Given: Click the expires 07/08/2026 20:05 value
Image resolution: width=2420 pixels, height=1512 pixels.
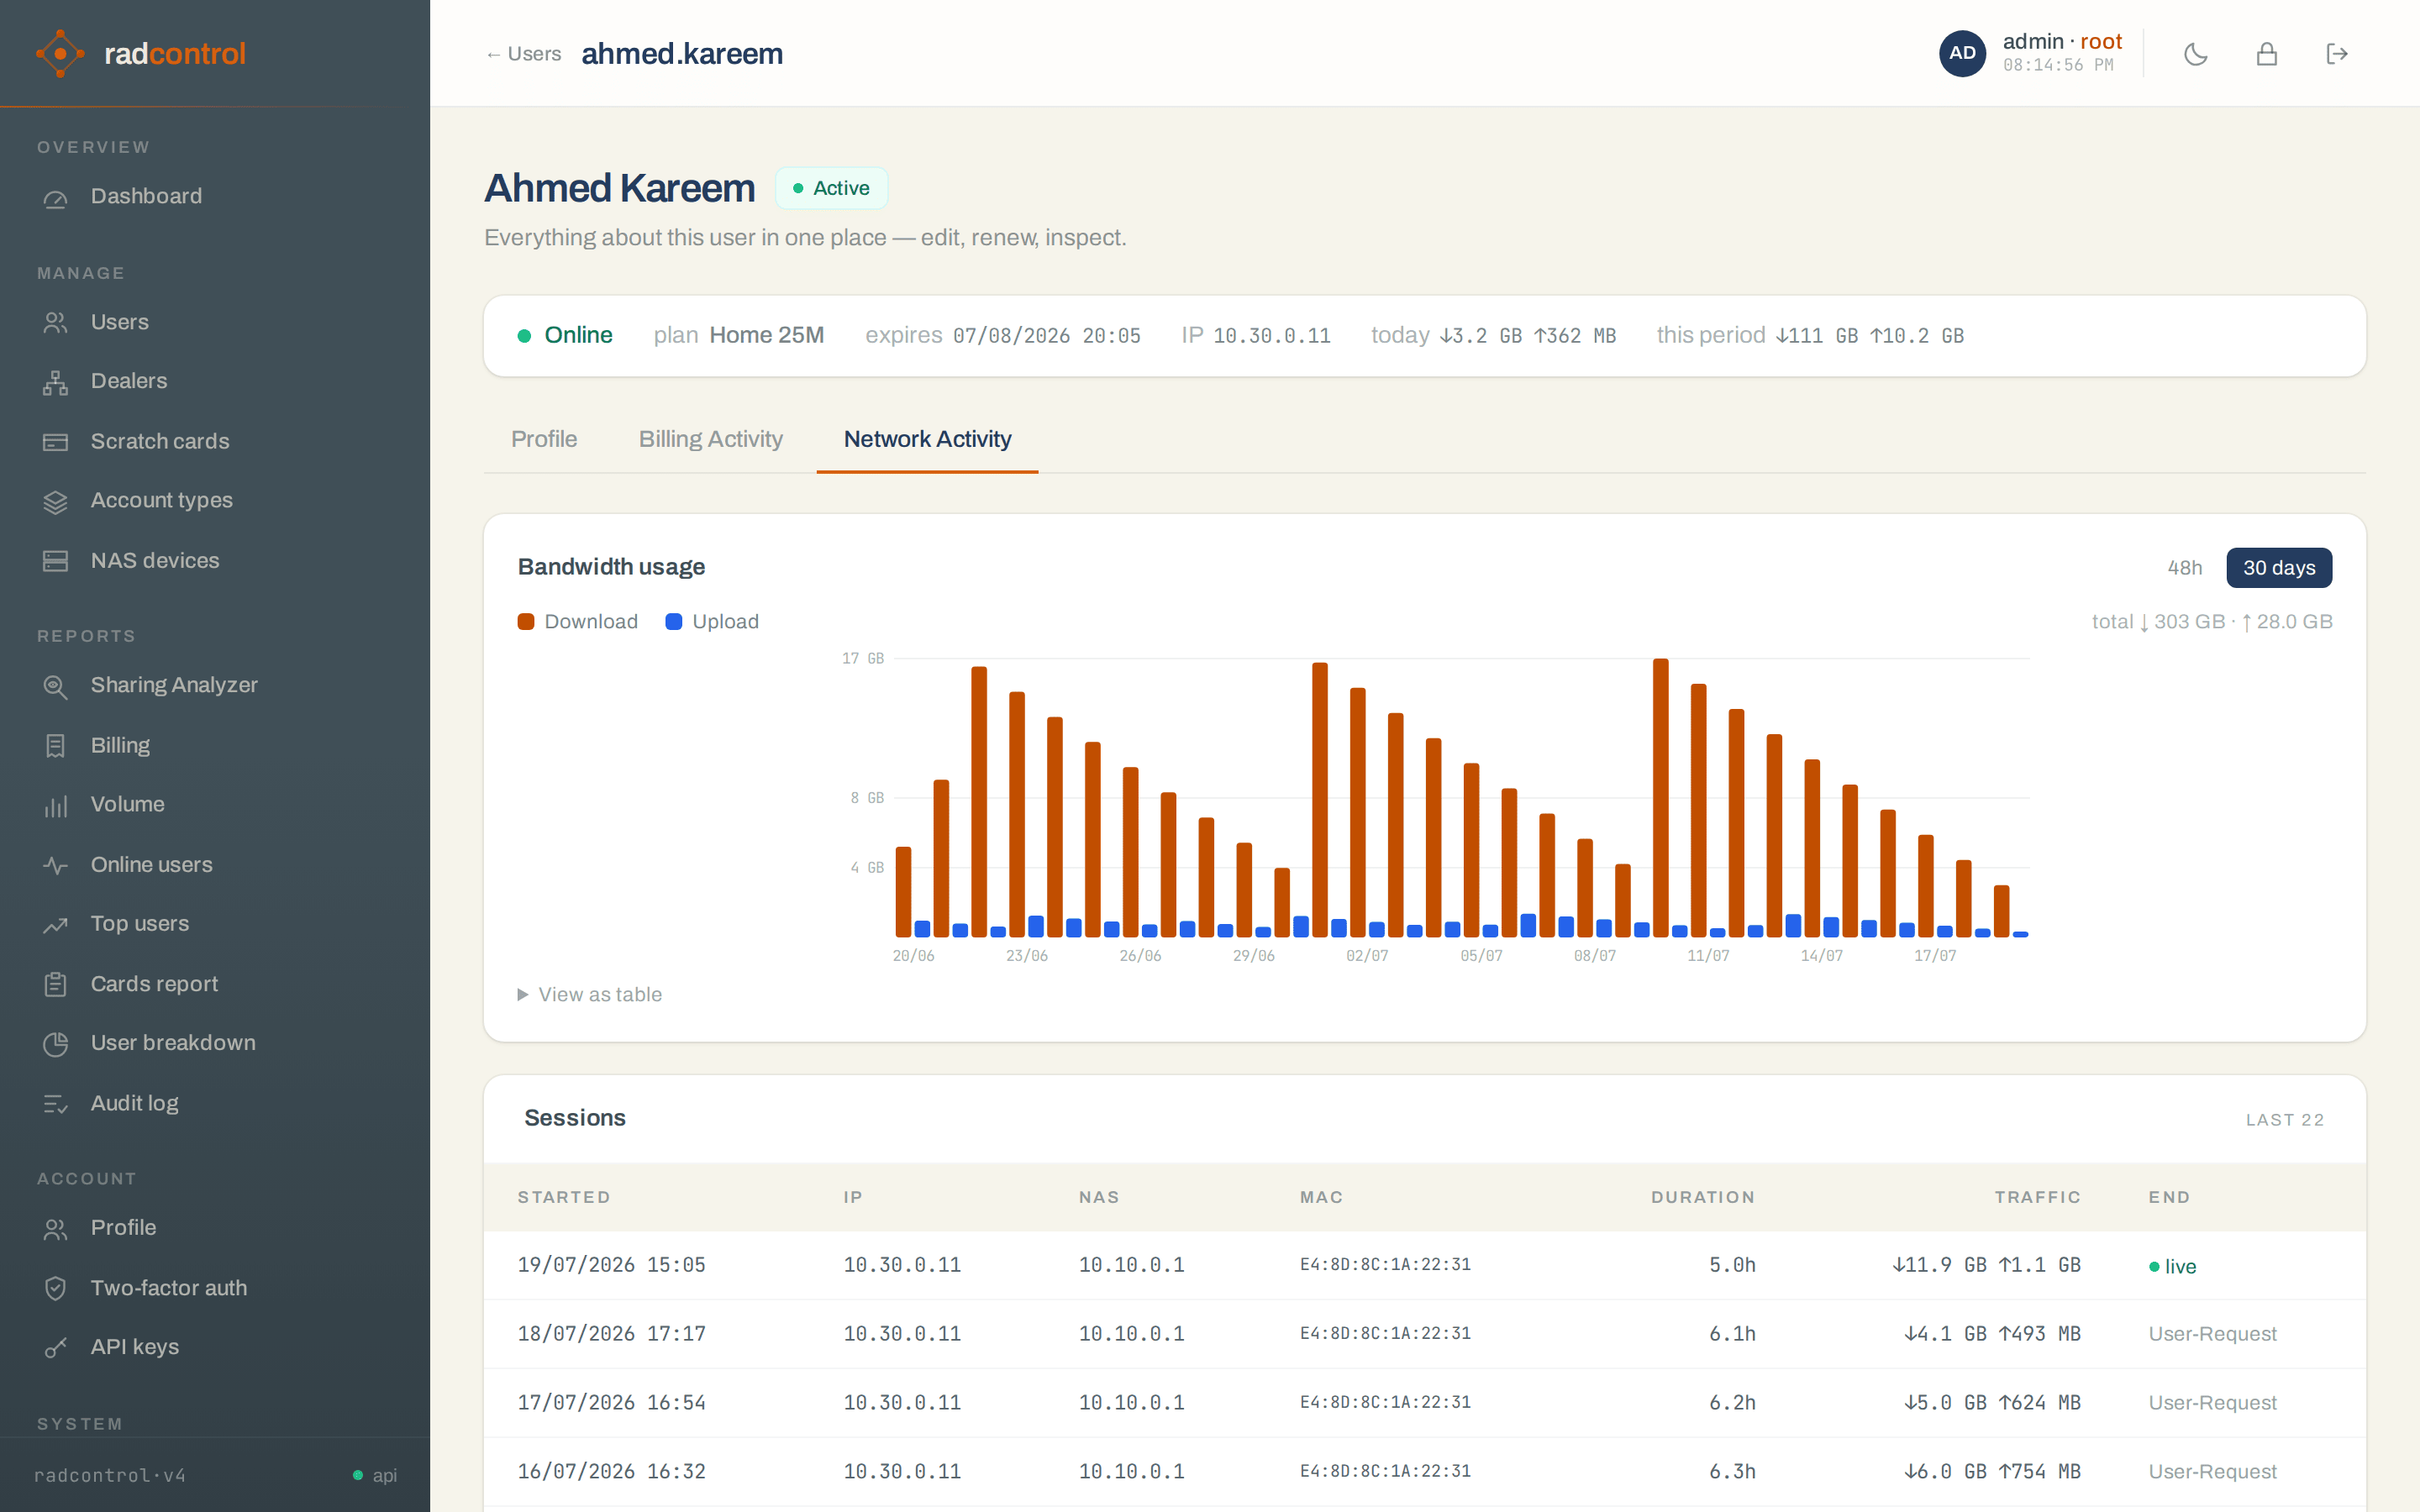Looking at the screenshot, I should click(x=1046, y=336).
